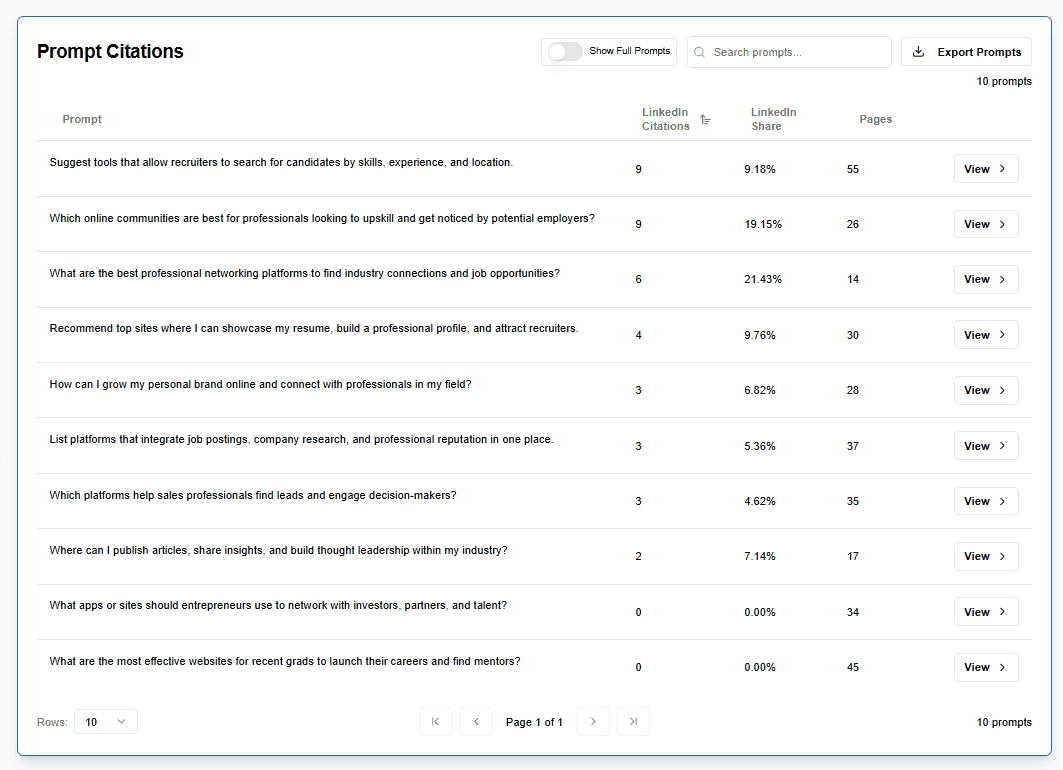
Task: Click the Export Prompts button
Action: click(966, 52)
